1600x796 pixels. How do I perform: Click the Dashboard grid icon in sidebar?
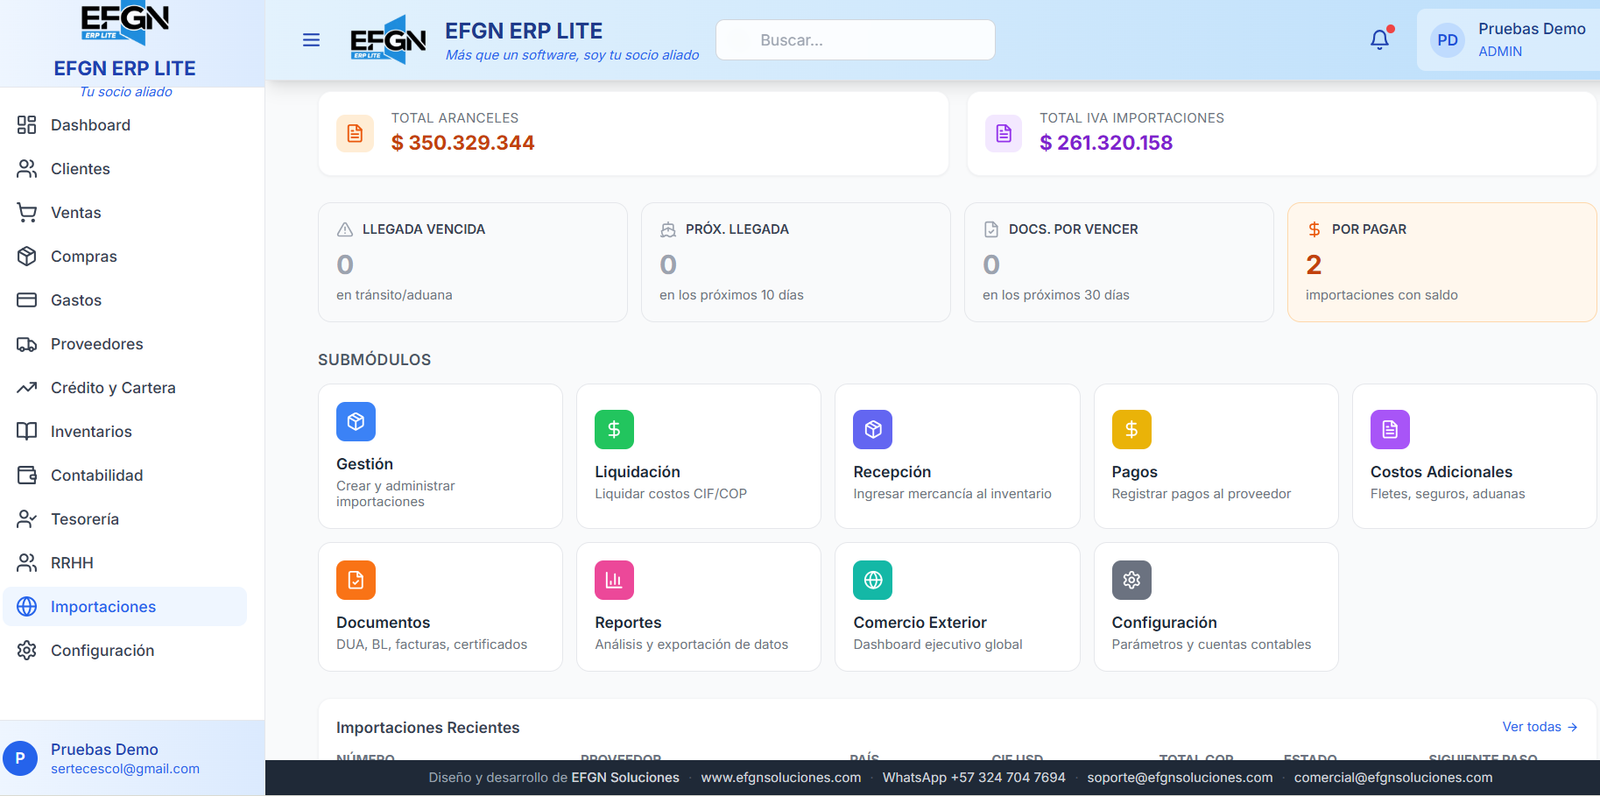tap(27, 125)
